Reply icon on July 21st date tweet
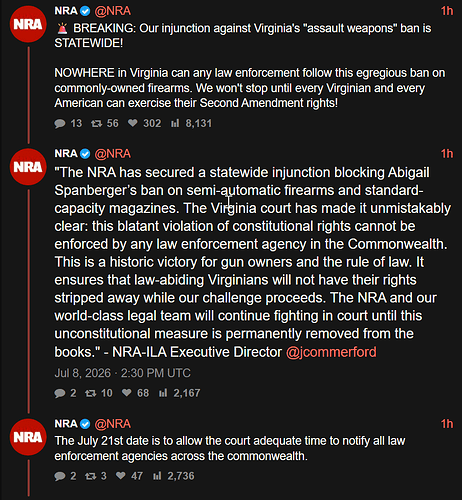Screen dimensions: 462x500 60,476
